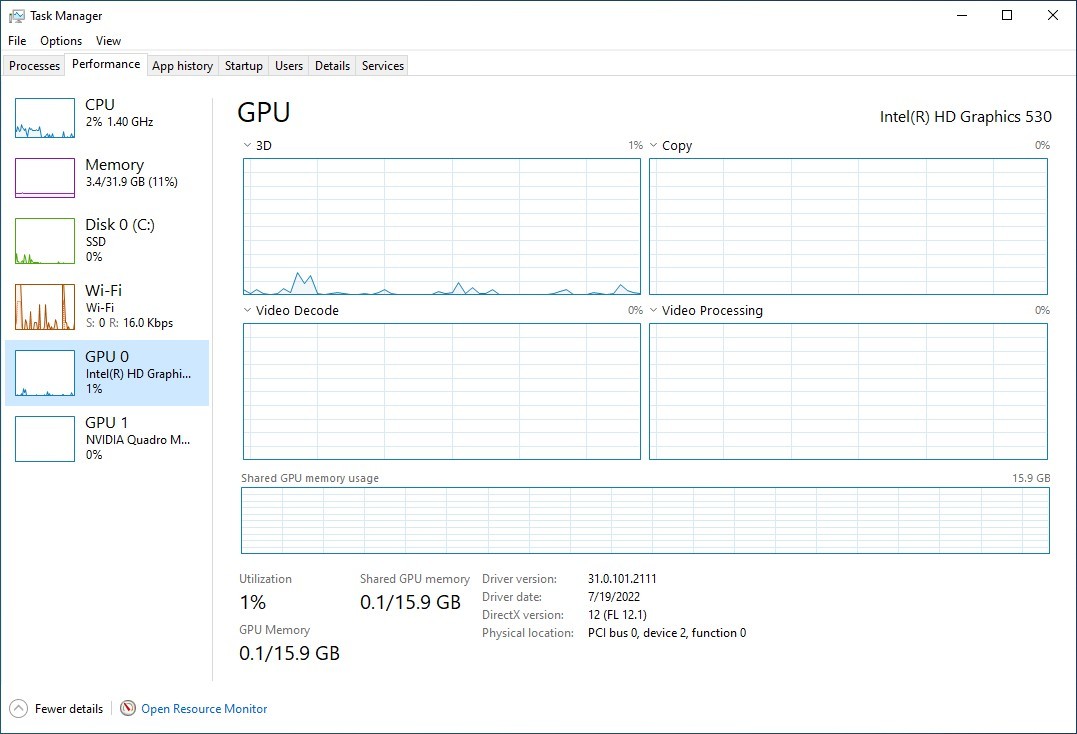
Task: Click the Fewer details up-arrow icon
Action: pos(19,708)
